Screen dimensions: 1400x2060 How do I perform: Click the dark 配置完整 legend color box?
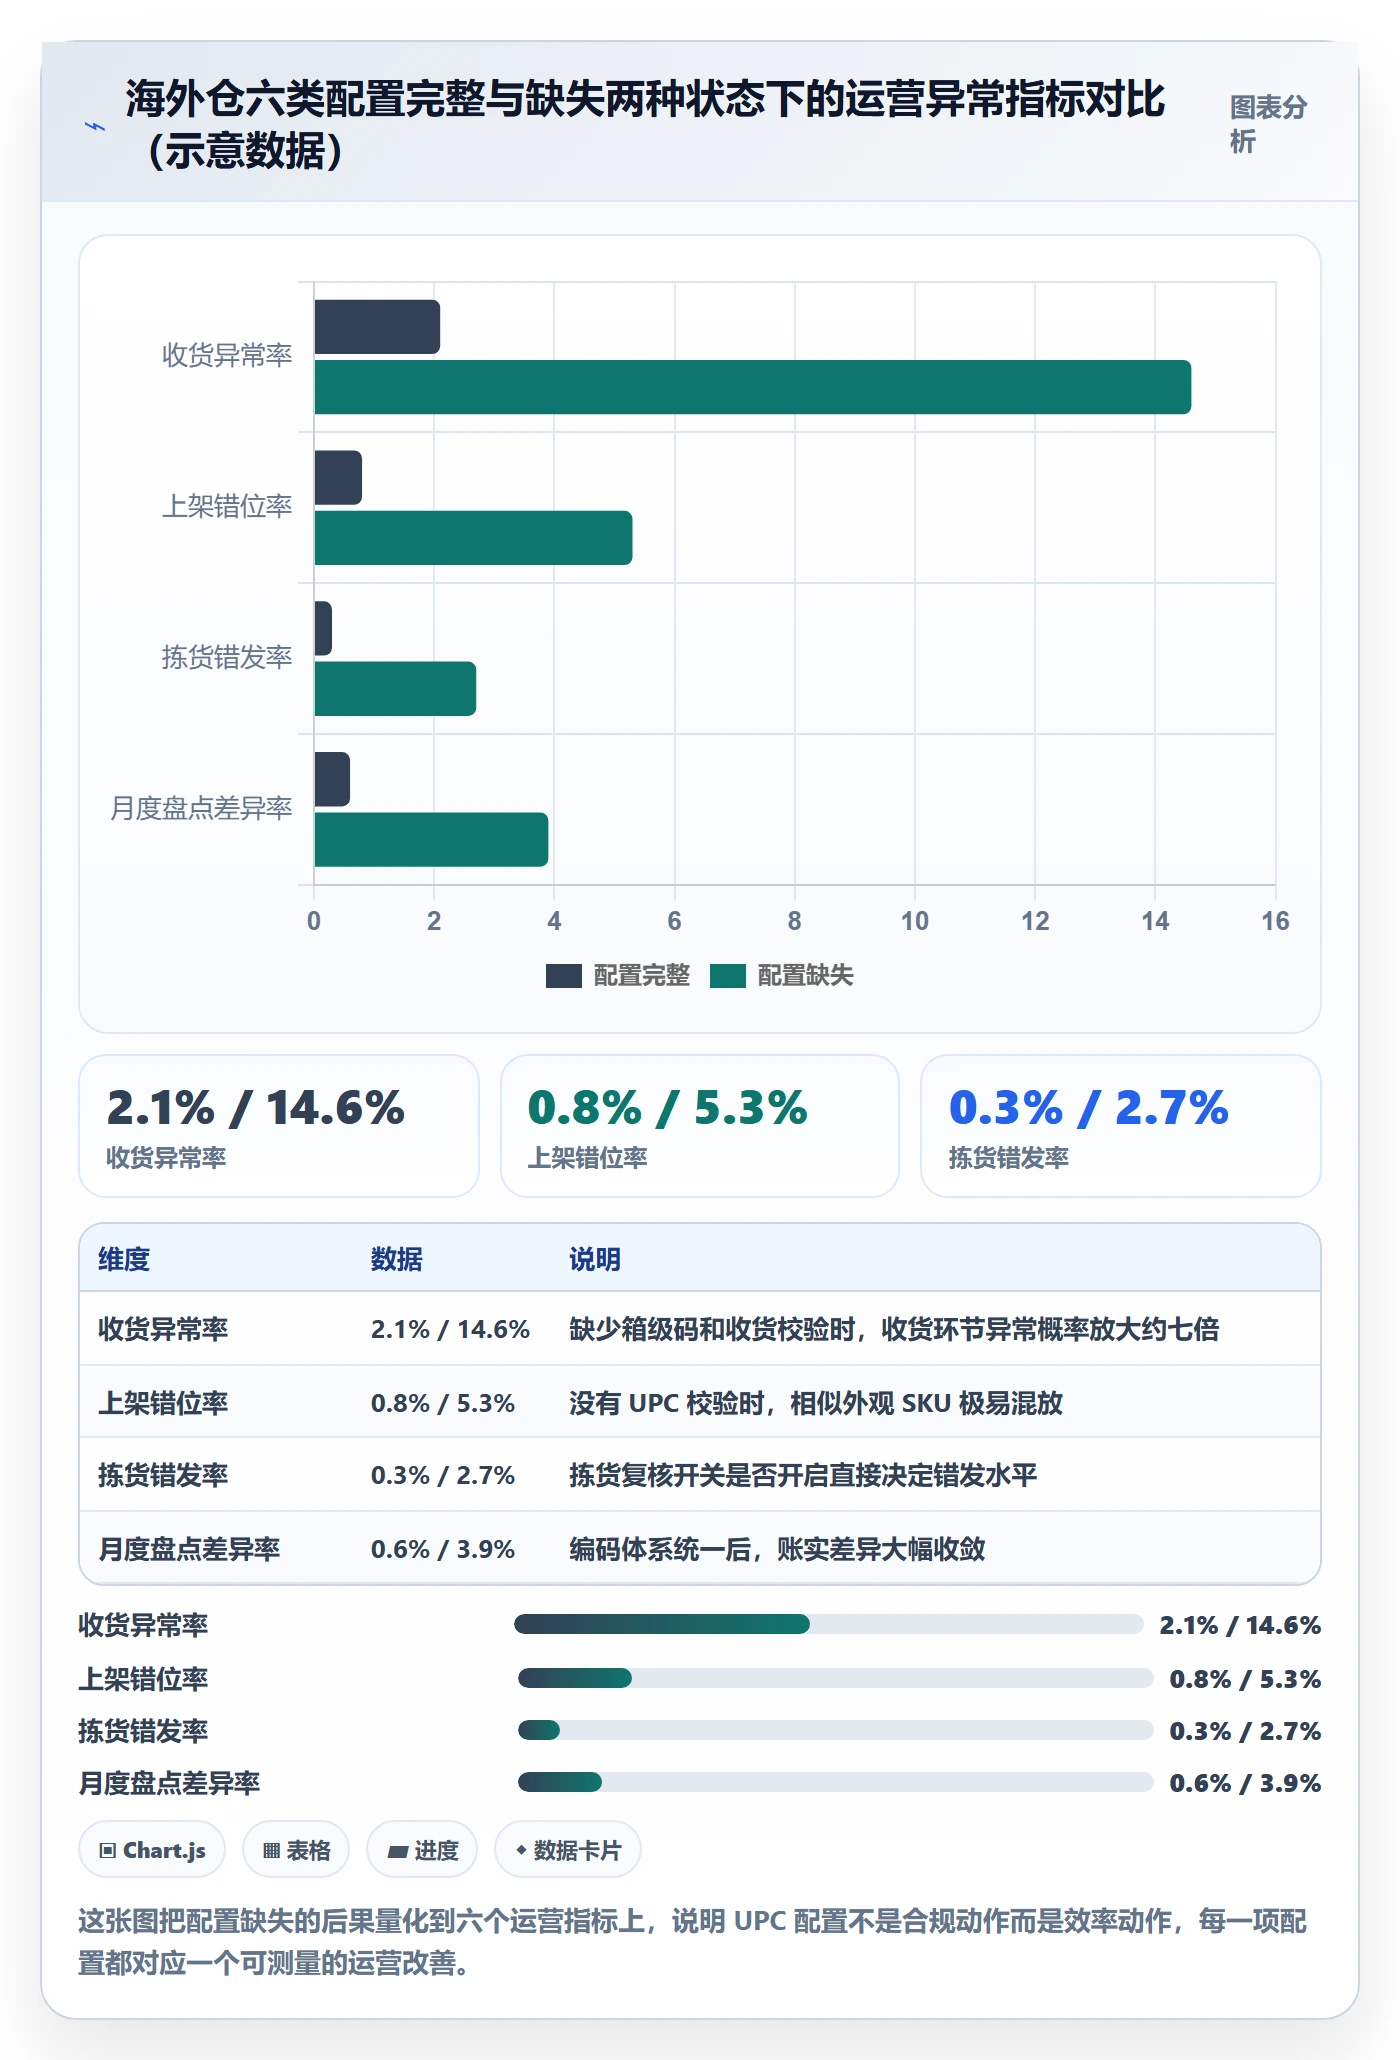coord(564,976)
